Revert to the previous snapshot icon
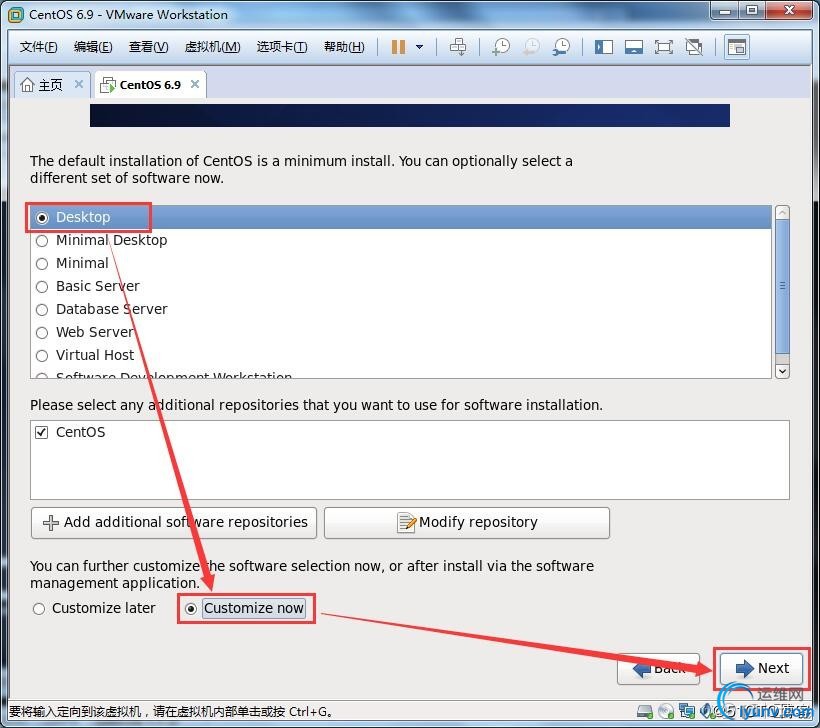The width and height of the screenshot is (820, 728). point(531,47)
